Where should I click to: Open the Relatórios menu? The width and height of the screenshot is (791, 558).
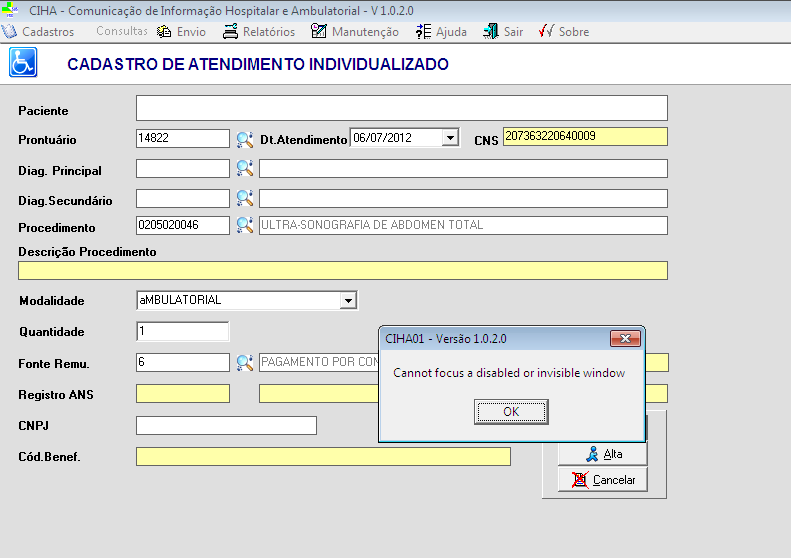click(x=259, y=32)
